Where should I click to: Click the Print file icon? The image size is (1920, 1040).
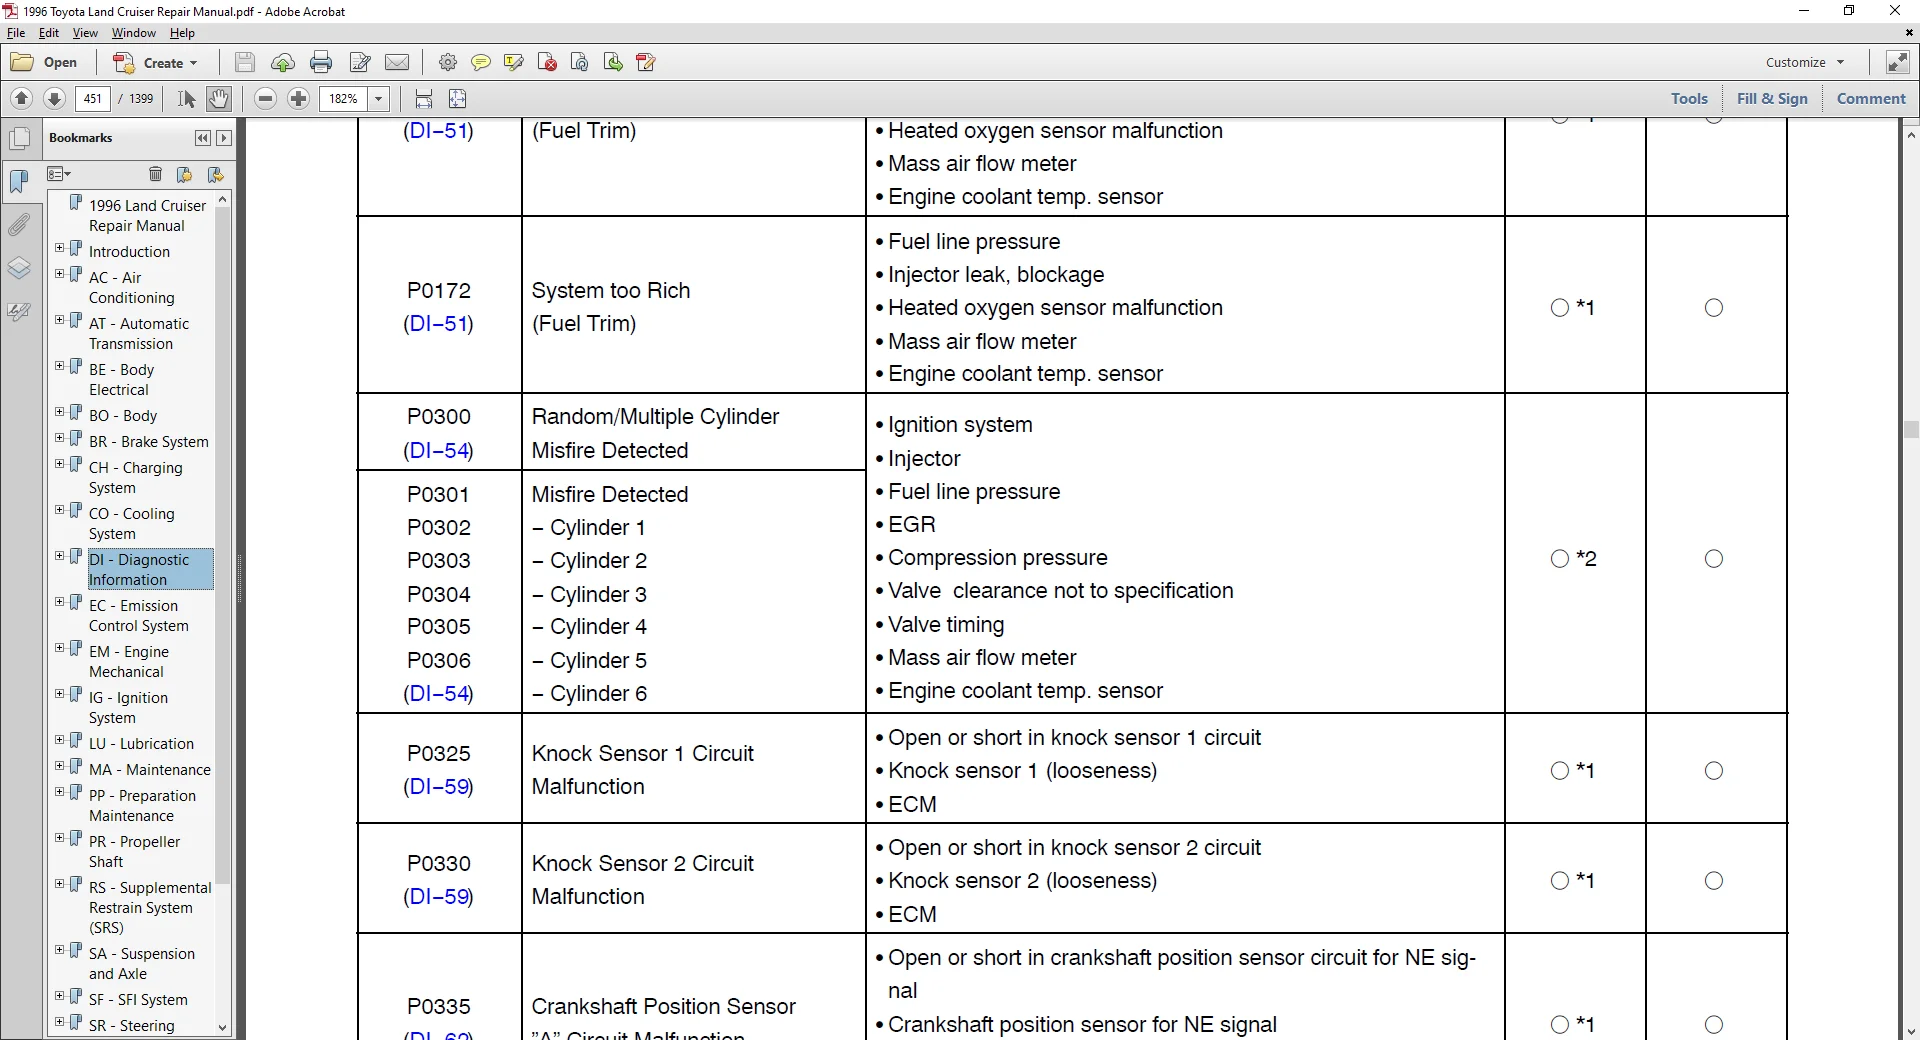(x=321, y=63)
